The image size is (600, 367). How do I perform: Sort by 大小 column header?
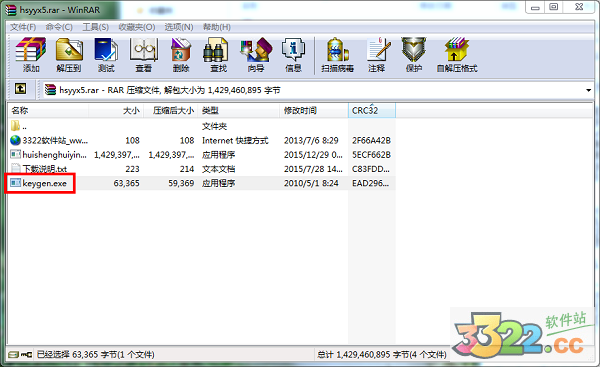pyautogui.click(x=116, y=111)
